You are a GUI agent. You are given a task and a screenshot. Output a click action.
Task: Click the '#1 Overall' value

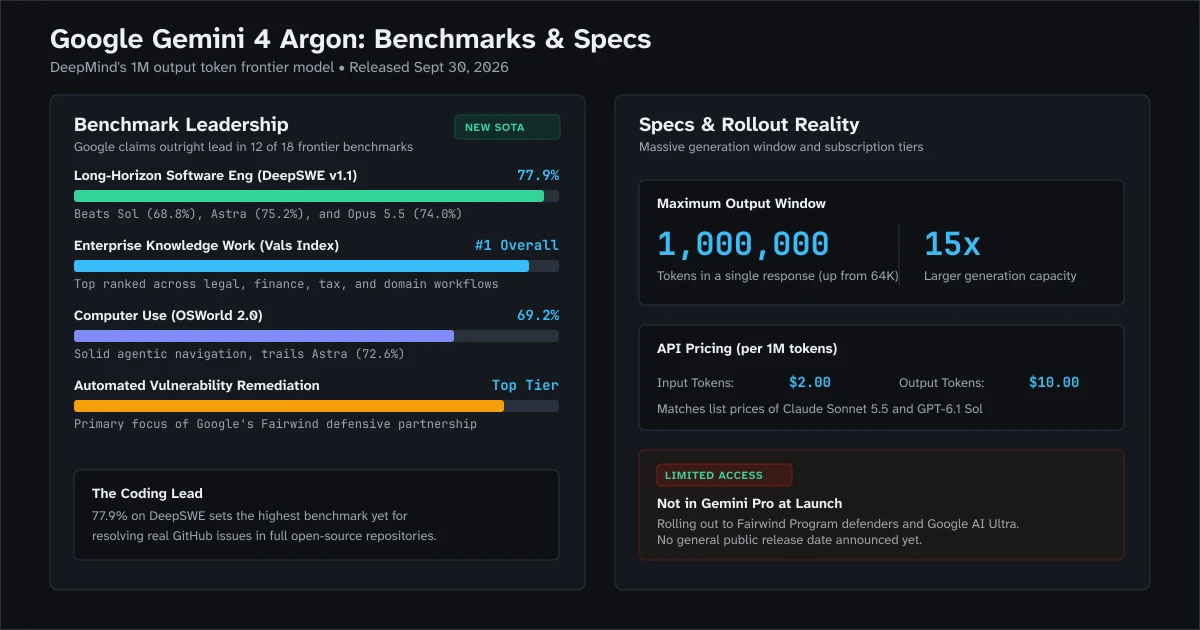(517, 245)
